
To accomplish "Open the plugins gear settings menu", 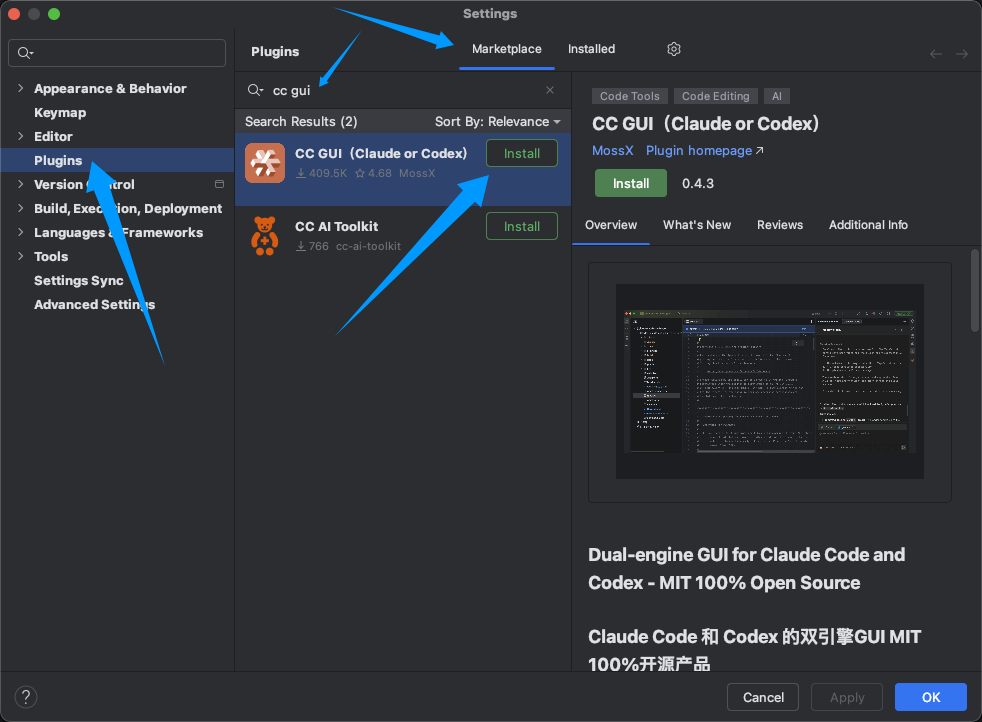I will click(x=673, y=49).
